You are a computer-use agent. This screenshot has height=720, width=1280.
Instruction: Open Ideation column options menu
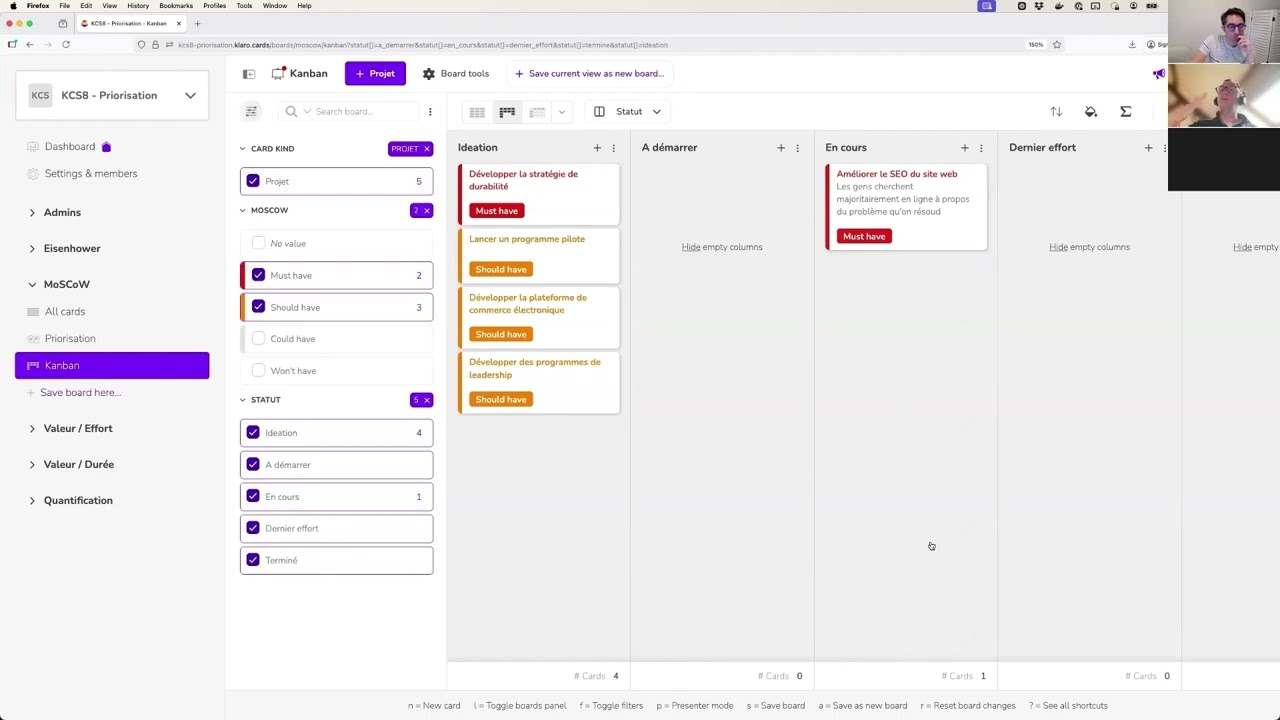click(614, 148)
